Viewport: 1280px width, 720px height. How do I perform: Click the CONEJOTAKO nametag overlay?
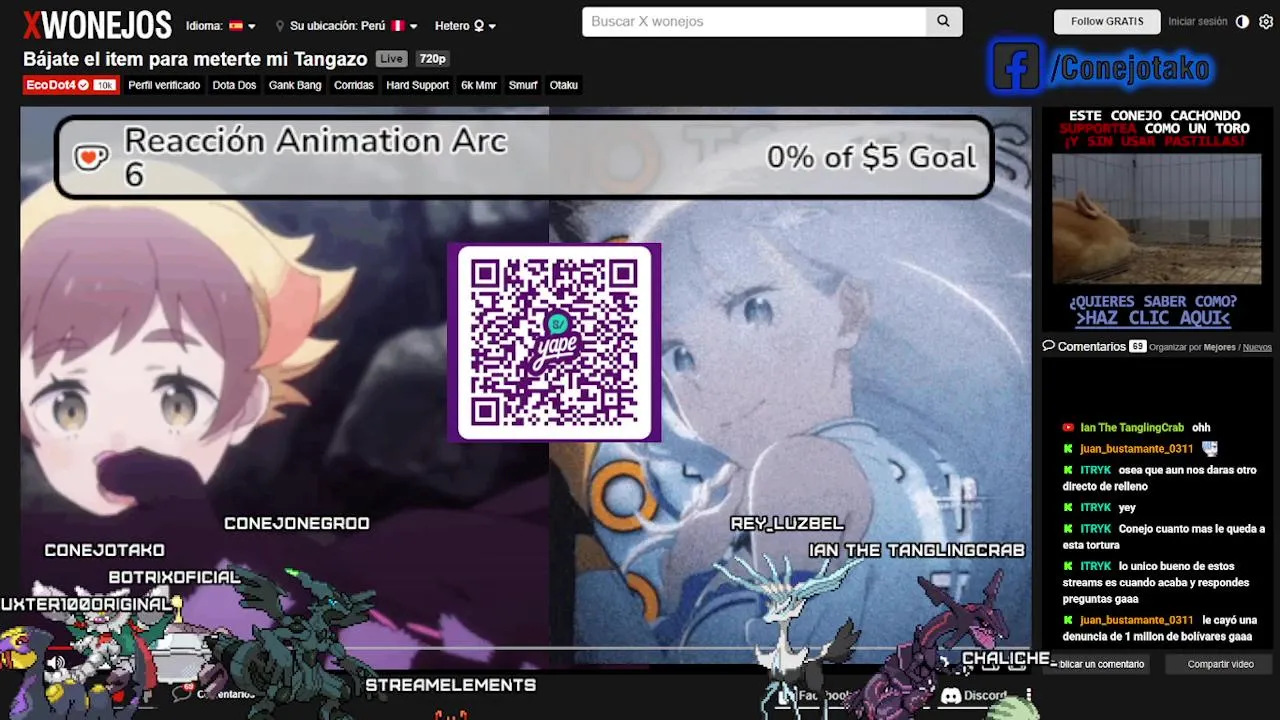(104, 550)
